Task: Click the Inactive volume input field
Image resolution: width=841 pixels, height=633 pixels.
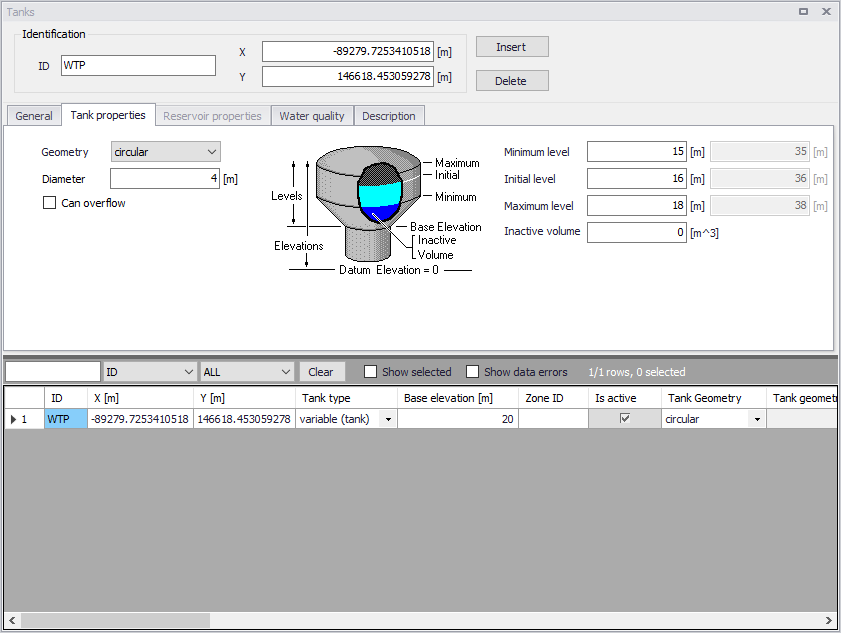Action: (637, 232)
